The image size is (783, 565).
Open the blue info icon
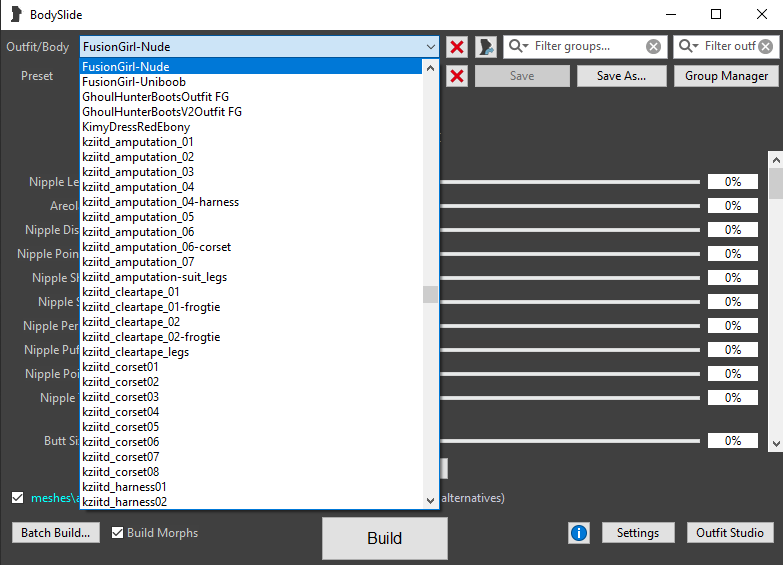coord(579,533)
